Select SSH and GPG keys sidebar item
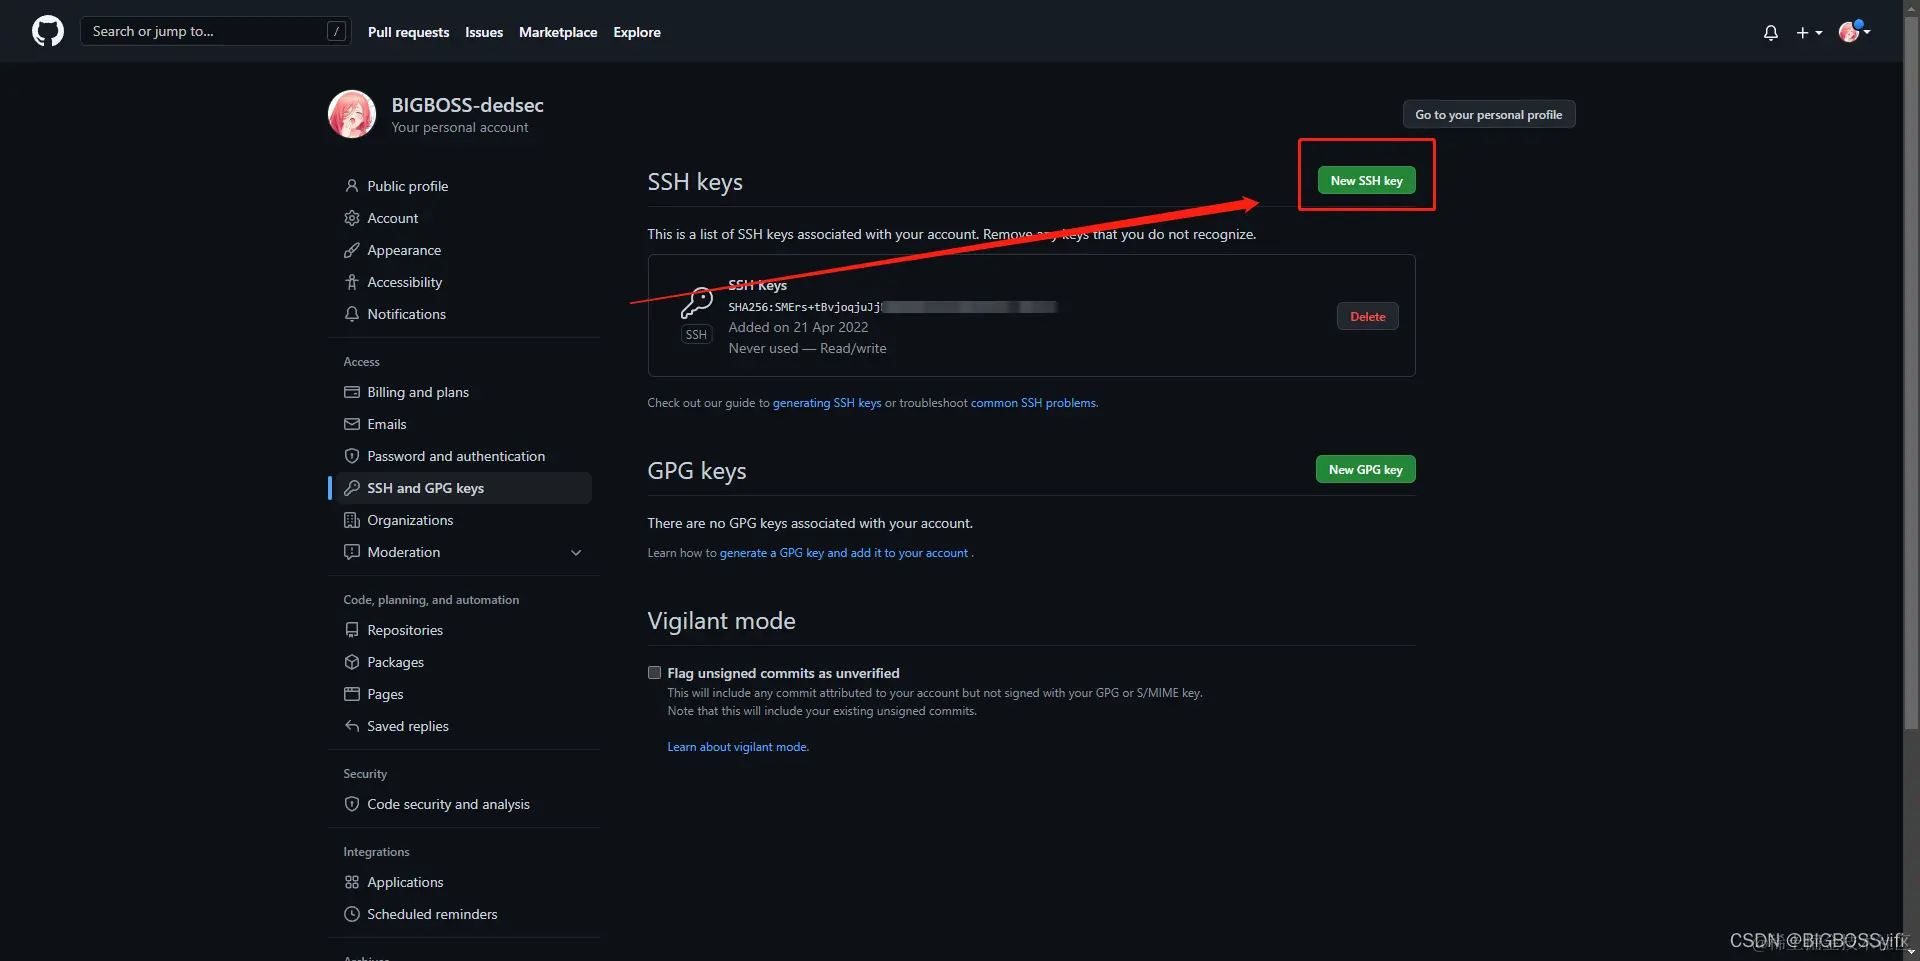 click(460, 488)
